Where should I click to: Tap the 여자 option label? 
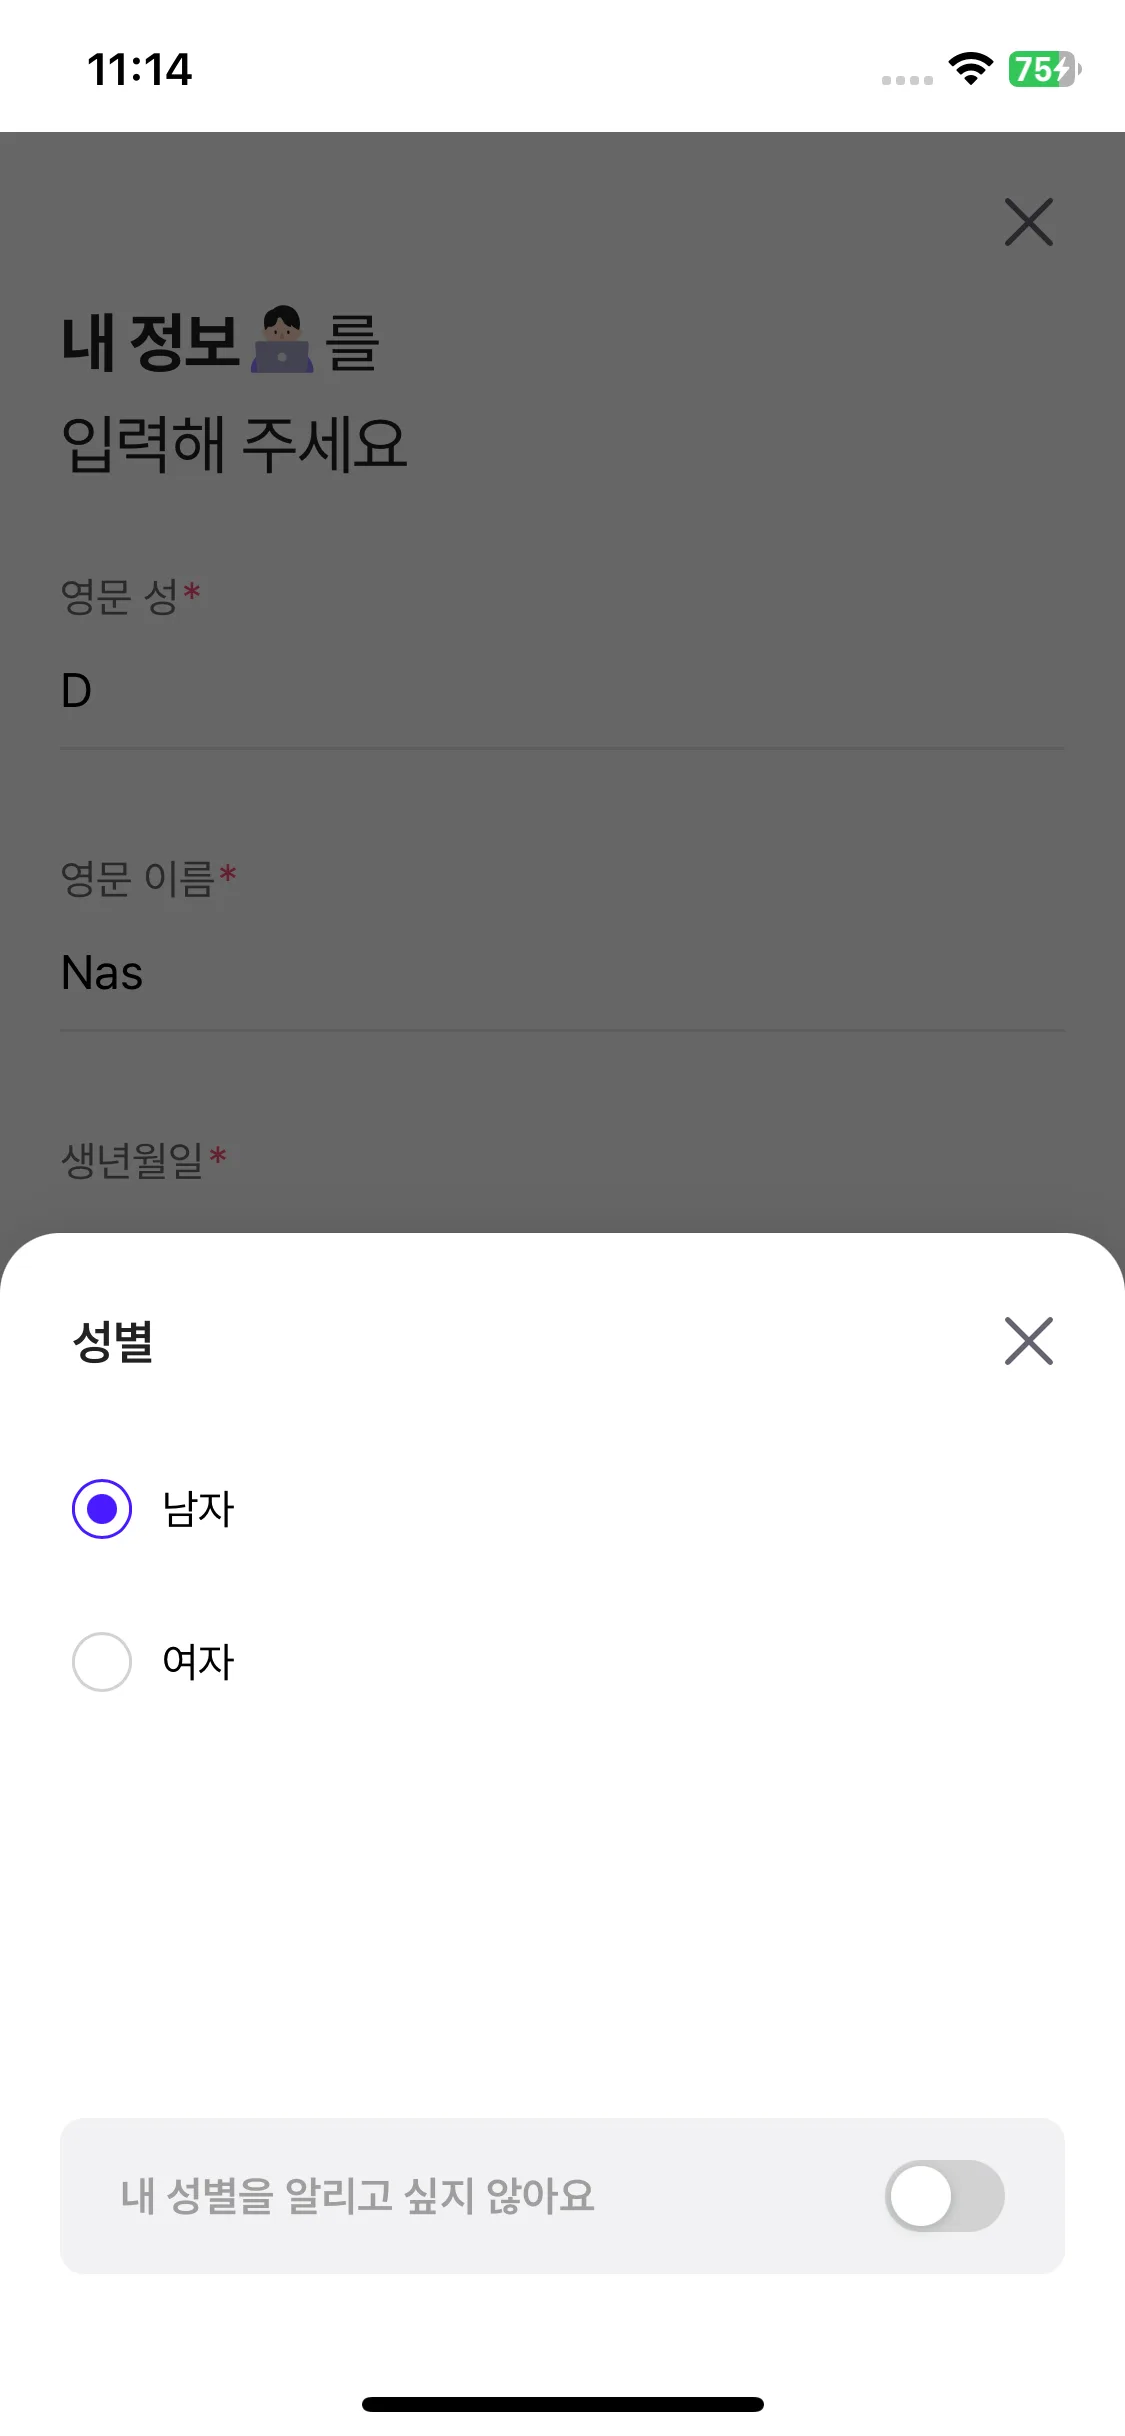click(x=198, y=1662)
